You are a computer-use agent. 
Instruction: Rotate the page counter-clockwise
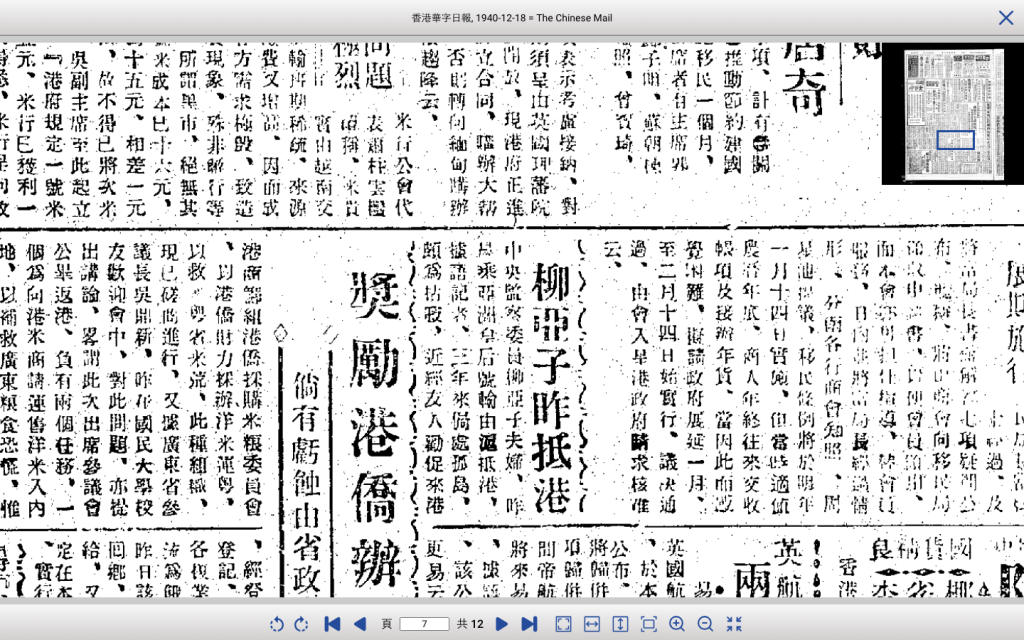click(x=277, y=624)
